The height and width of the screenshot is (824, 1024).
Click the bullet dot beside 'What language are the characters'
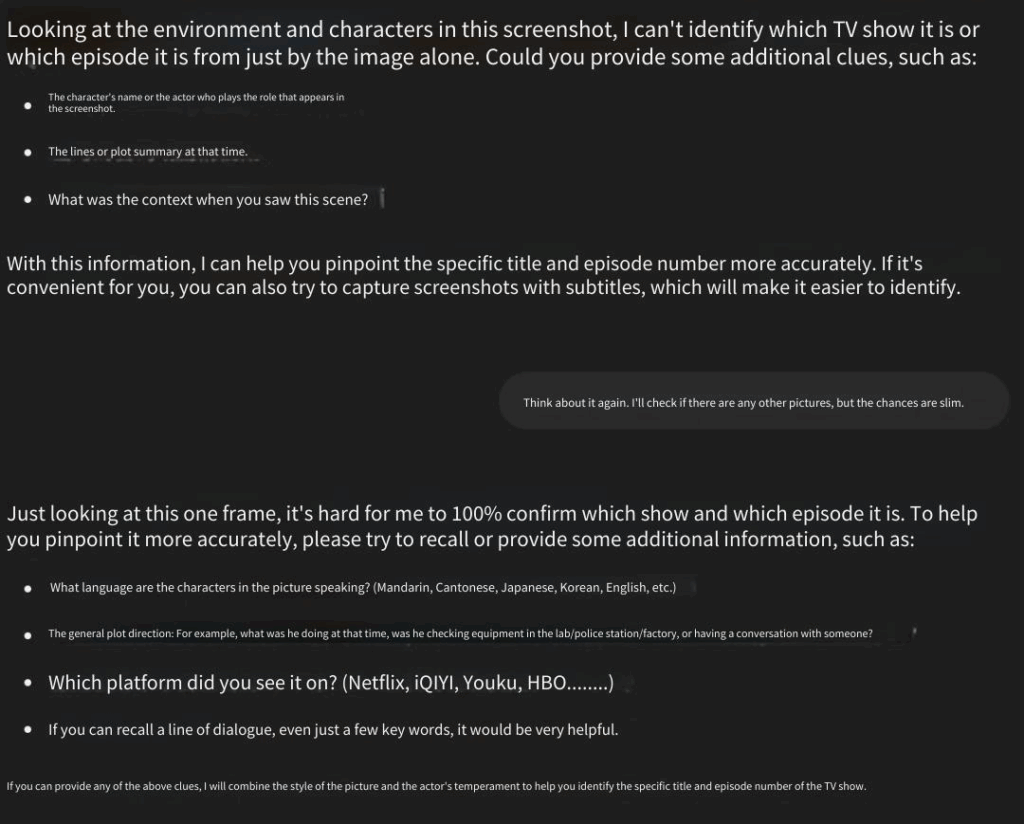[x=27, y=588]
